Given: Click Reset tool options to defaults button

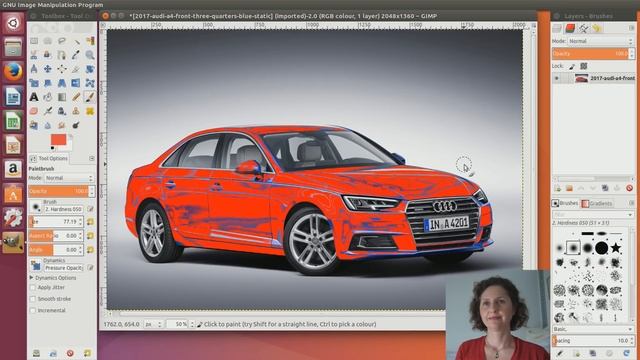Looking at the screenshot, I should click(87, 353).
